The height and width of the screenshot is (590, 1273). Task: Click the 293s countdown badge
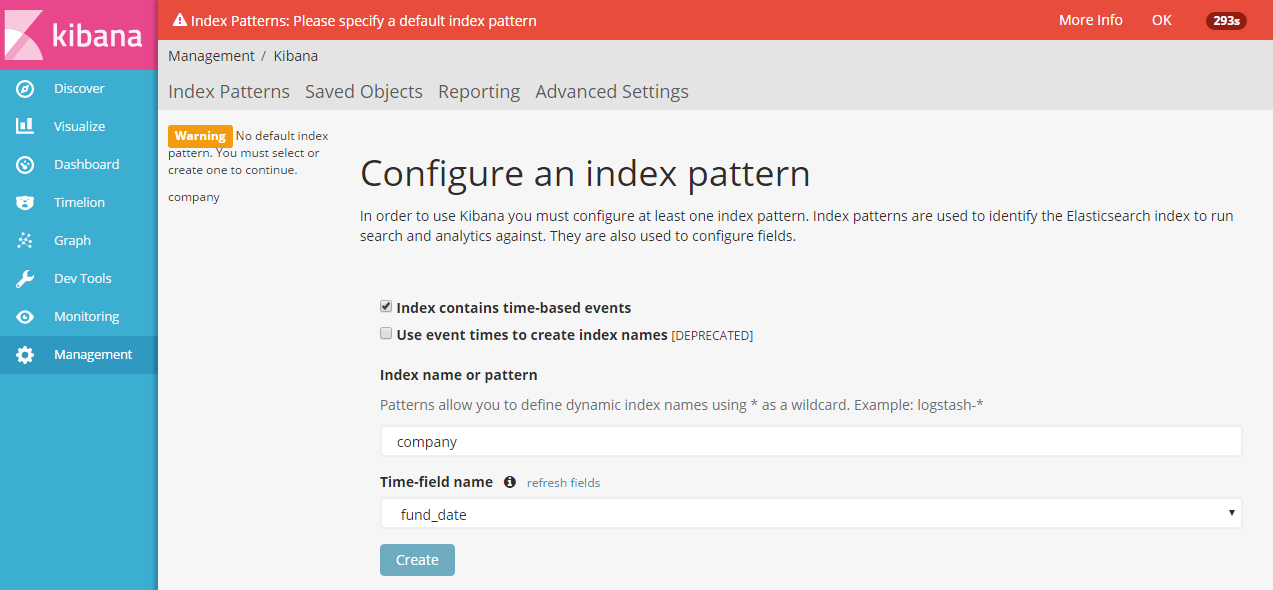1226,20
